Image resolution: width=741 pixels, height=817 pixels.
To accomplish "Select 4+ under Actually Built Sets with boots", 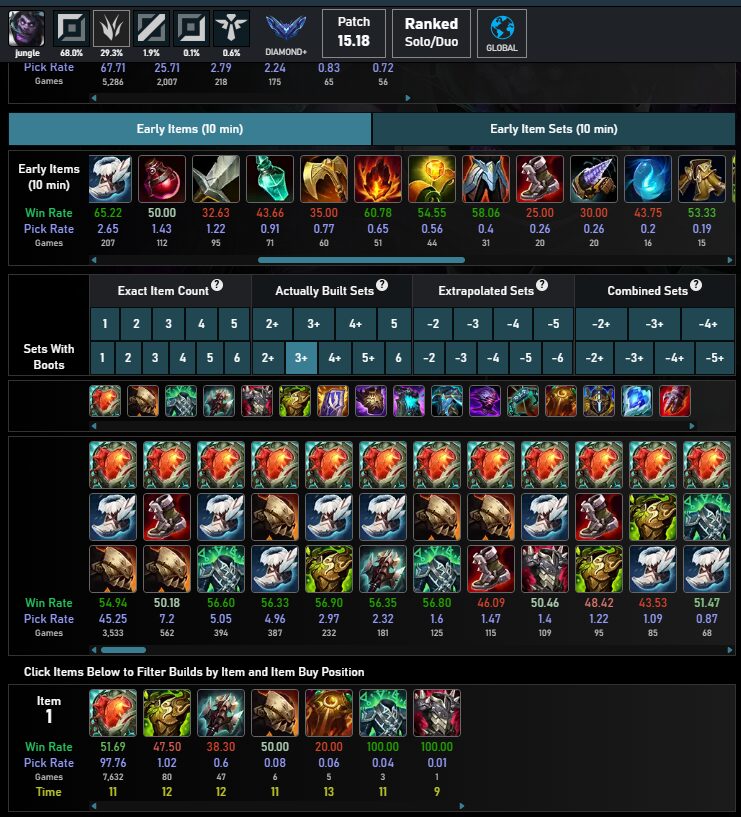I will [335, 358].
